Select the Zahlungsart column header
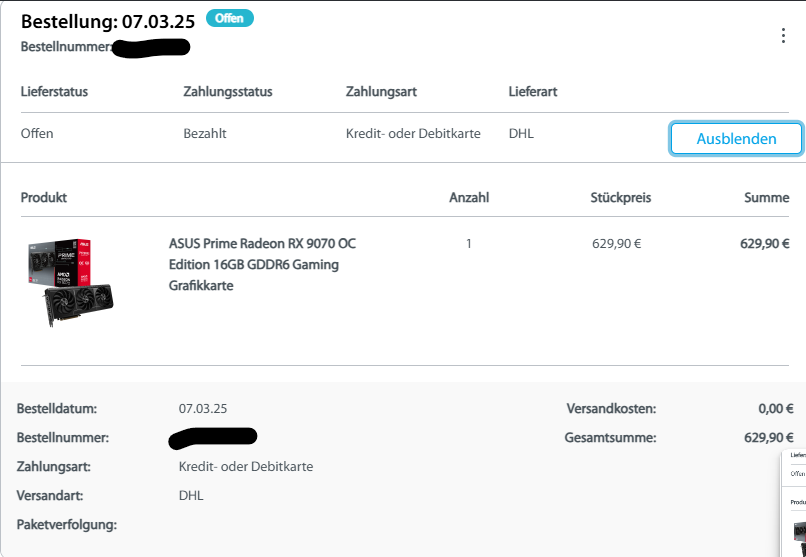 [381, 92]
